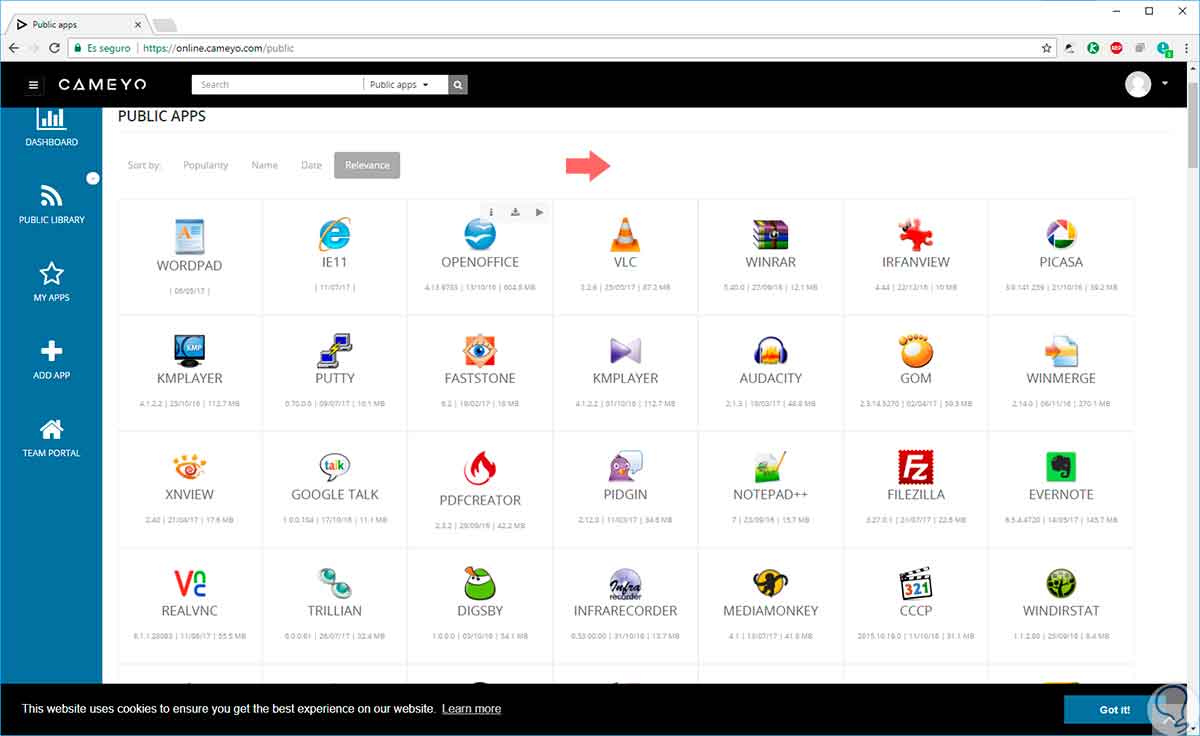The height and width of the screenshot is (736, 1200).
Task: Select the Picasa app icon
Action: pyautogui.click(x=1060, y=235)
